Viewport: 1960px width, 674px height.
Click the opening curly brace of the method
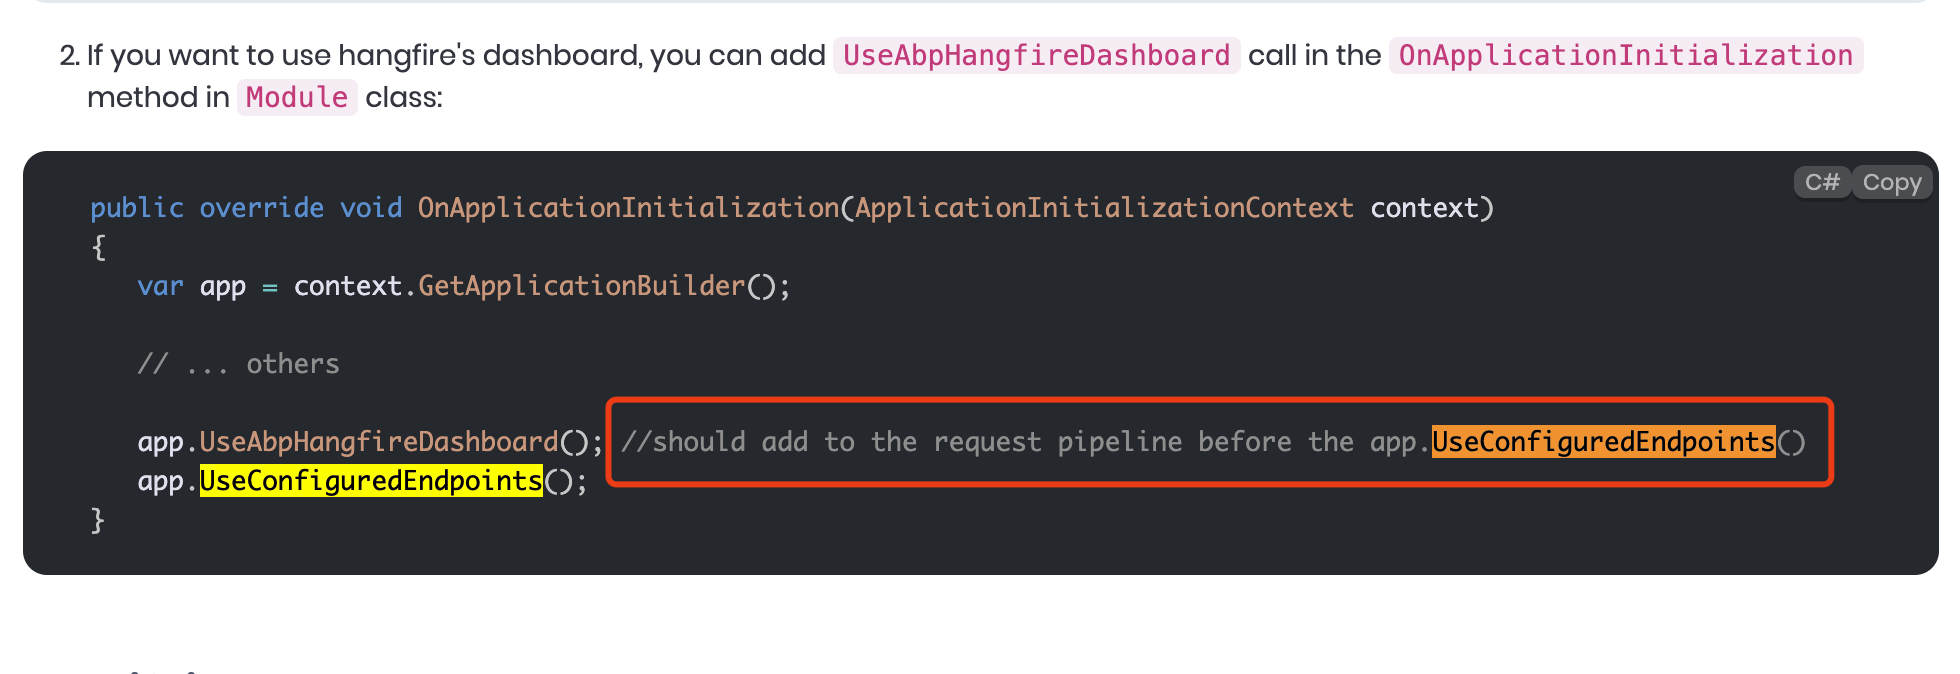pyautogui.click(x=98, y=247)
